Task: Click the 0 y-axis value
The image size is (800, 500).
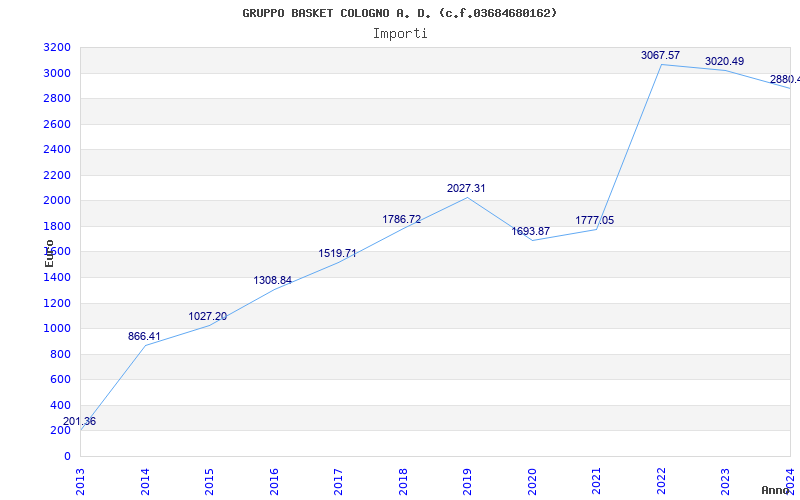Action: (x=67, y=456)
